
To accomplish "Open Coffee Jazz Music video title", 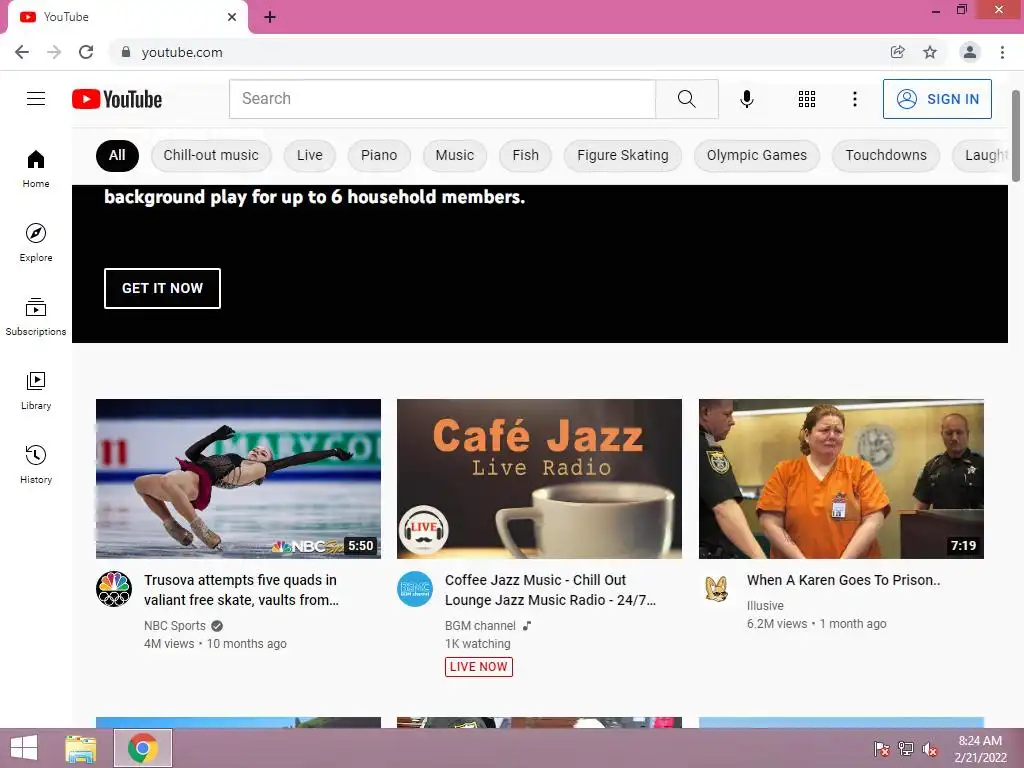I will pos(551,590).
